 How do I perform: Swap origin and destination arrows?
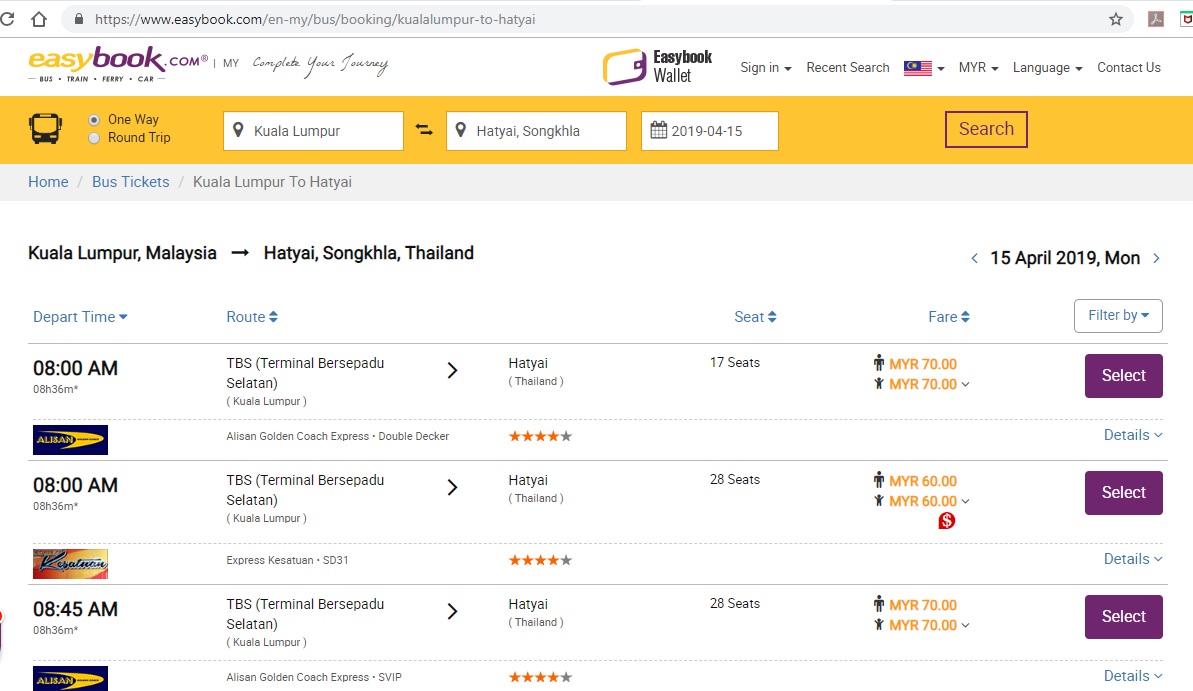click(x=424, y=130)
